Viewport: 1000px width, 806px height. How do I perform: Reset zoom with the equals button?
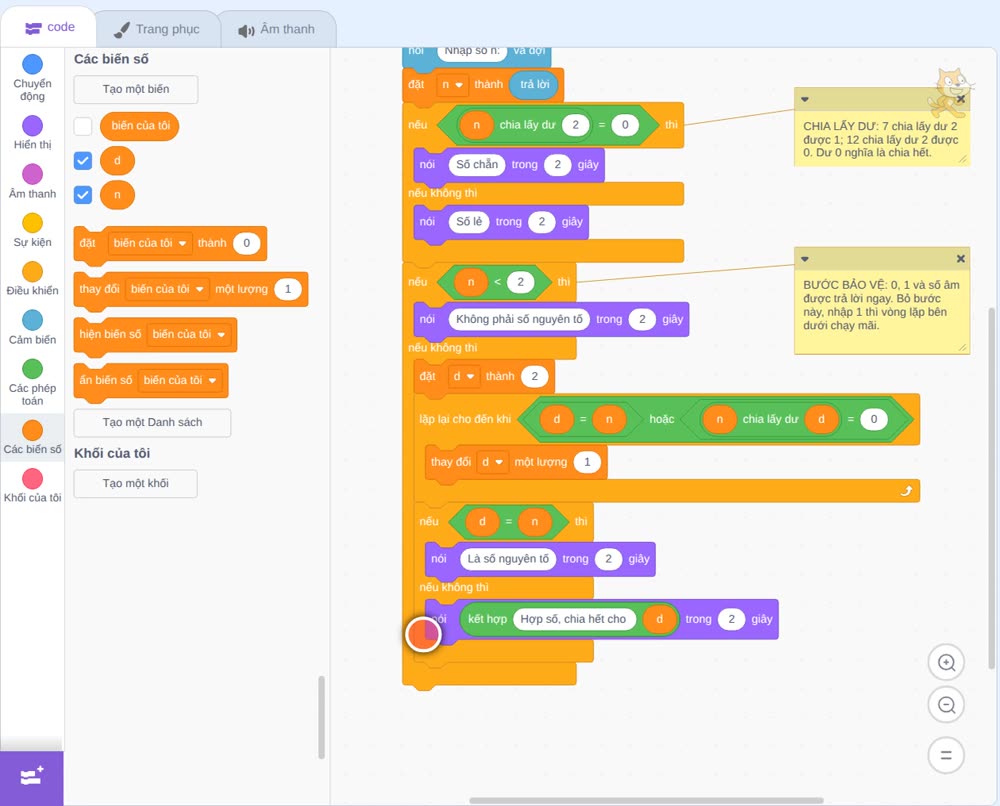(x=946, y=755)
